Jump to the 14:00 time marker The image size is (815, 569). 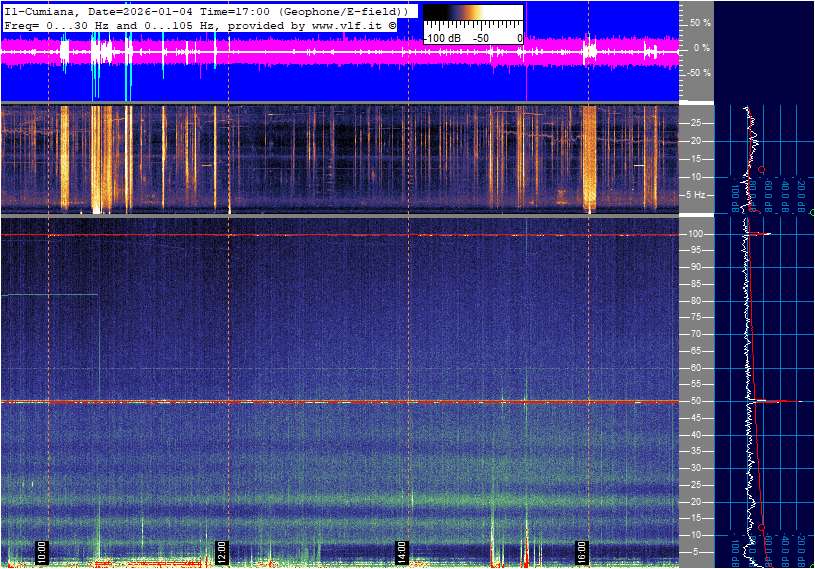click(401, 552)
